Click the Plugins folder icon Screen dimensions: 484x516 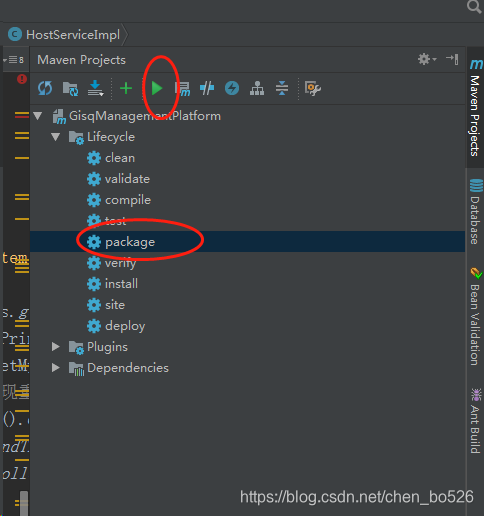(76, 347)
